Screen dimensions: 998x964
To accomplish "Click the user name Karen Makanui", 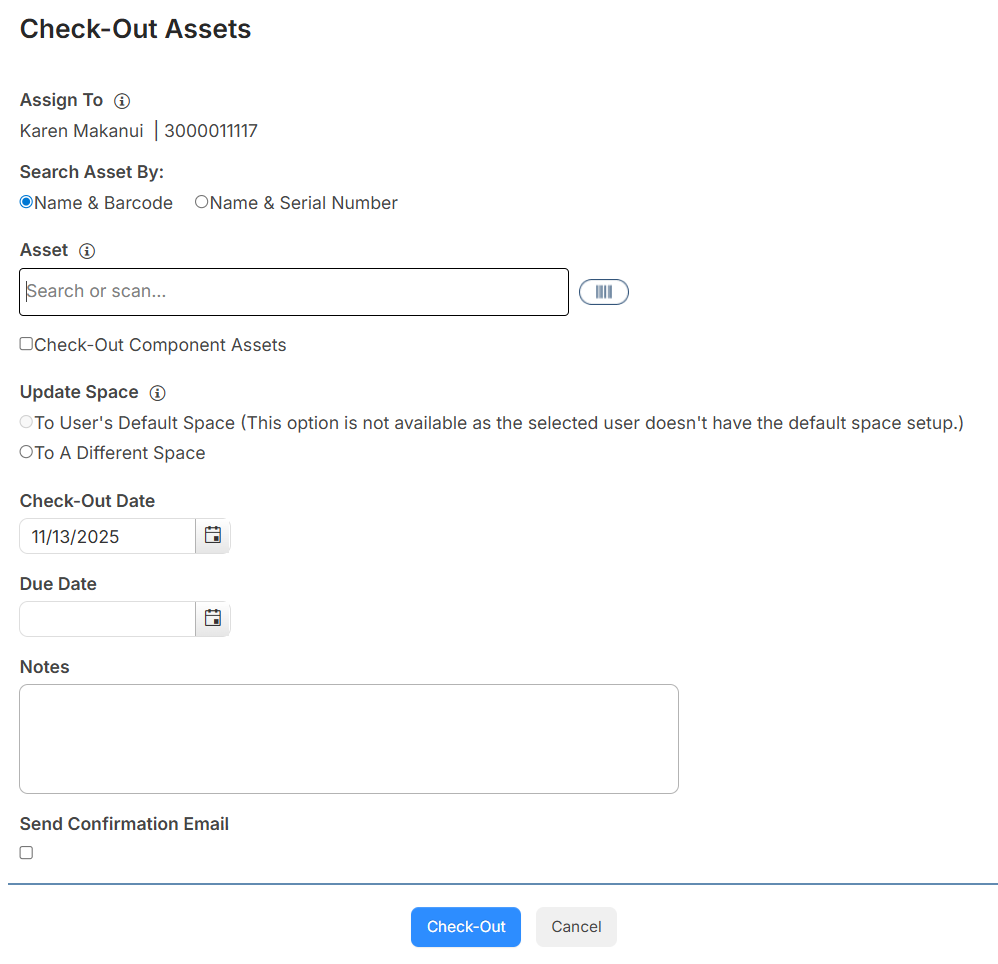I will pos(81,131).
